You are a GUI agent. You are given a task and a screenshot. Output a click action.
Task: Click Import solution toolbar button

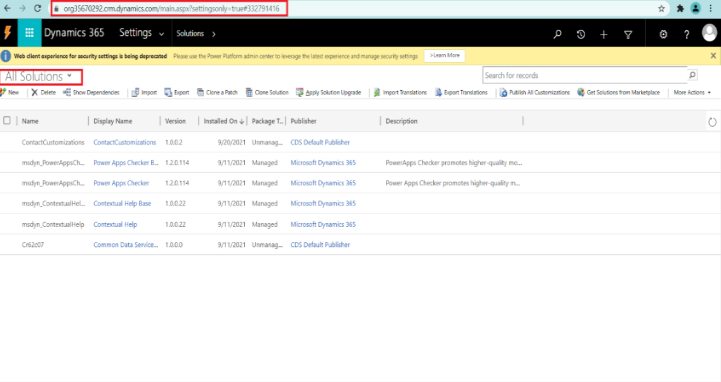pyautogui.click(x=144, y=92)
